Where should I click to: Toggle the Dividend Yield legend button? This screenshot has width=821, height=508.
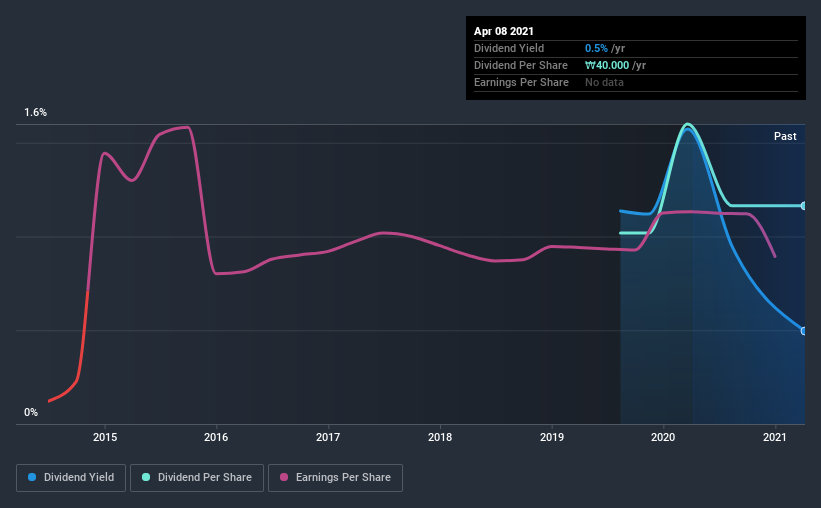71,478
